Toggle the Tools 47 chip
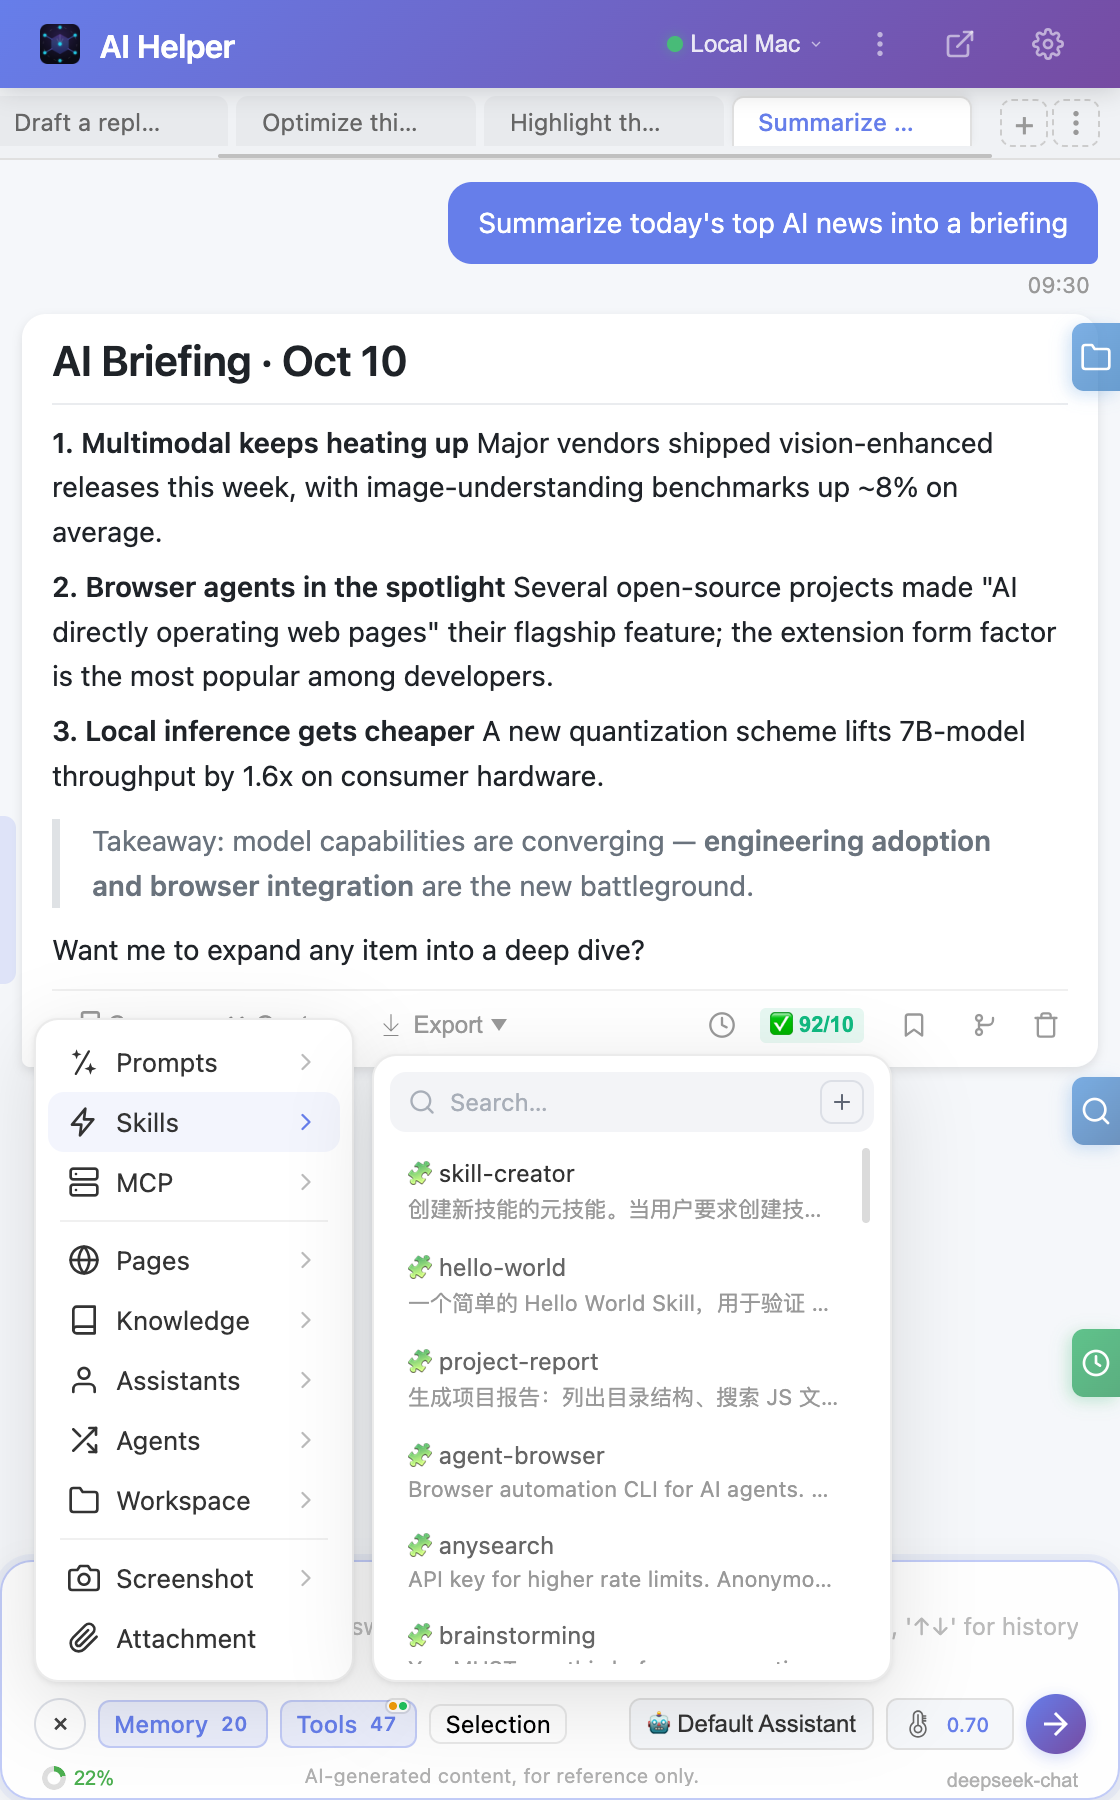 tap(348, 1724)
